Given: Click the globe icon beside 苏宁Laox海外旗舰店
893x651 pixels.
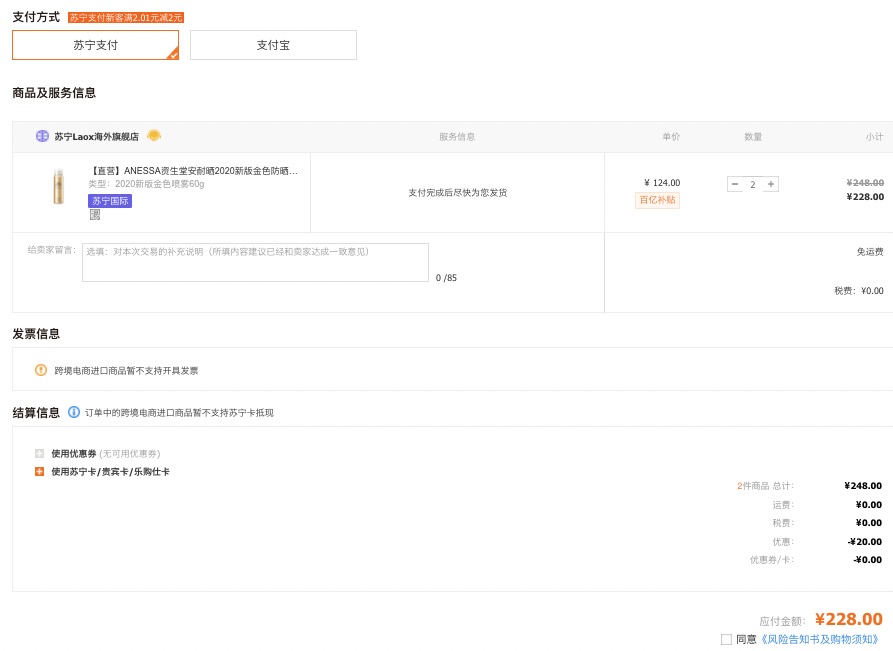Looking at the screenshot, I should 42,136.
